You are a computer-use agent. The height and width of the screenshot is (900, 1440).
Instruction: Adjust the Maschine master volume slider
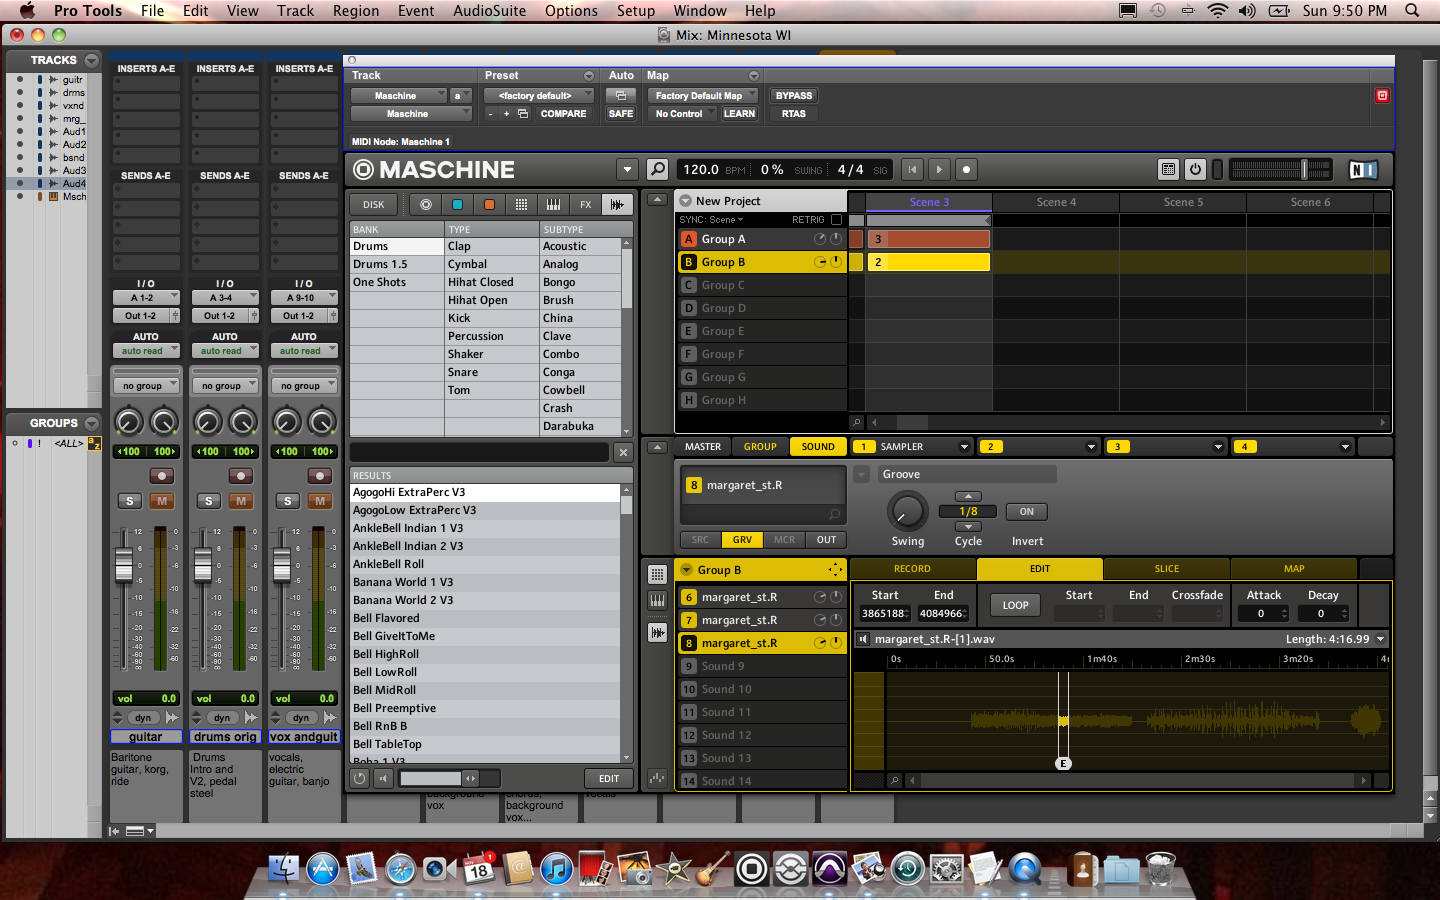[x=1304, y=170]
